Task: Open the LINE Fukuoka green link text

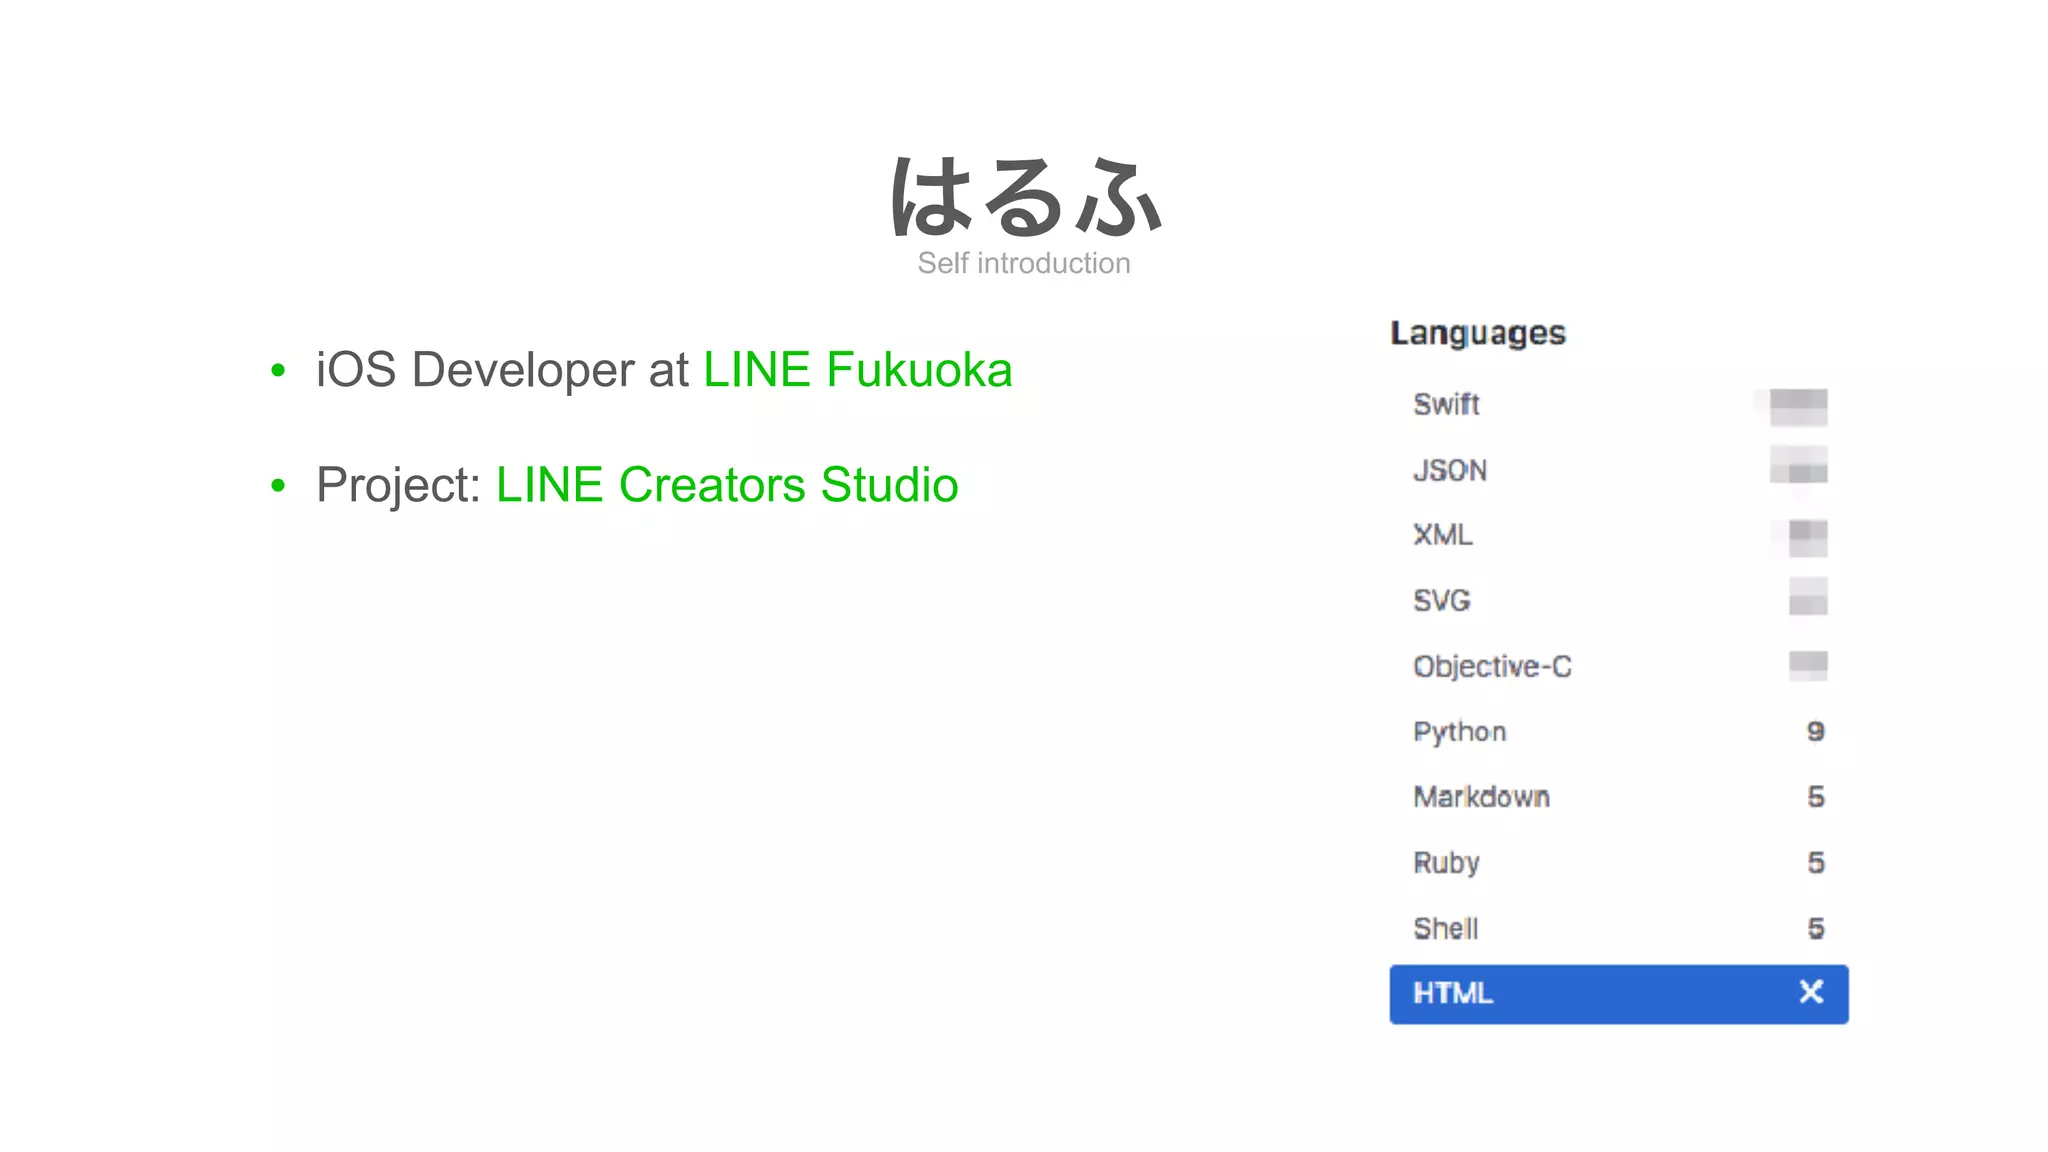Action: coord(858,370)
